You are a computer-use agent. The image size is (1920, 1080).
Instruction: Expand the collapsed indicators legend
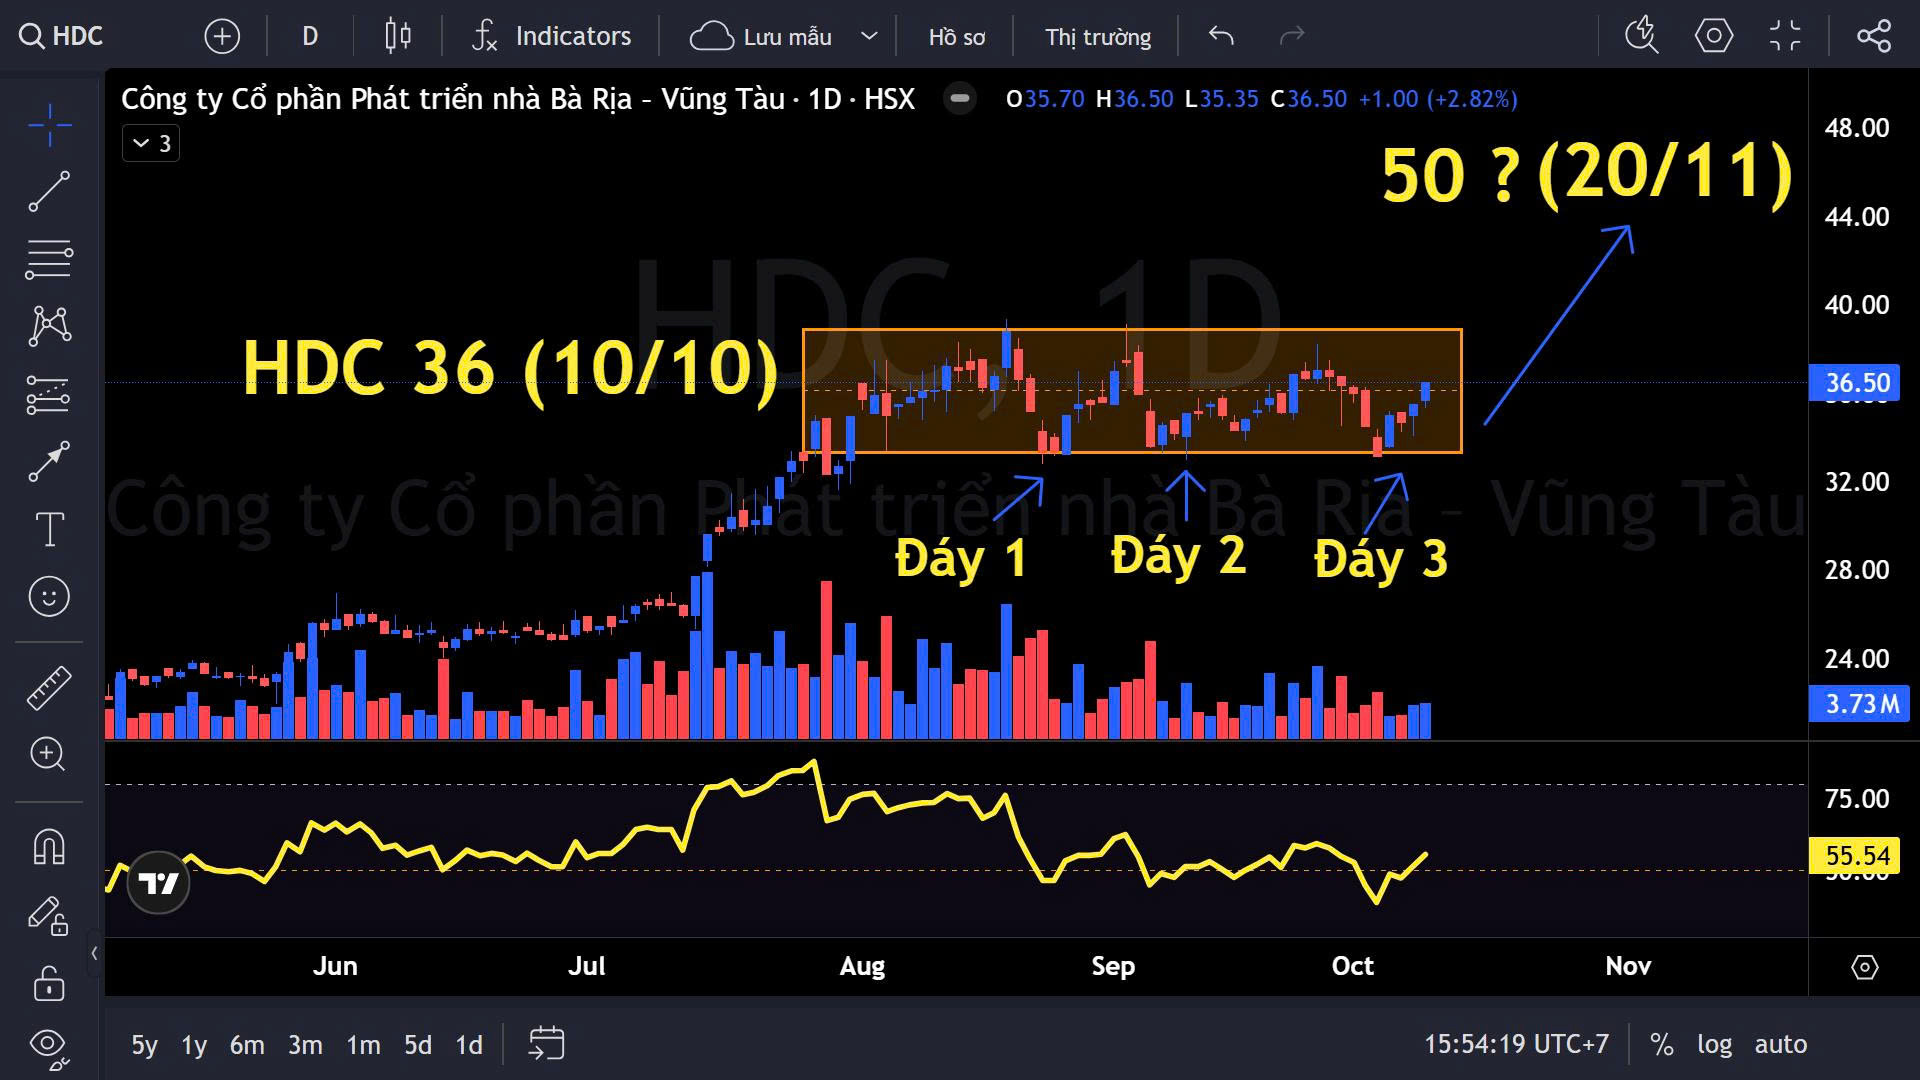(x=151, y=144)
